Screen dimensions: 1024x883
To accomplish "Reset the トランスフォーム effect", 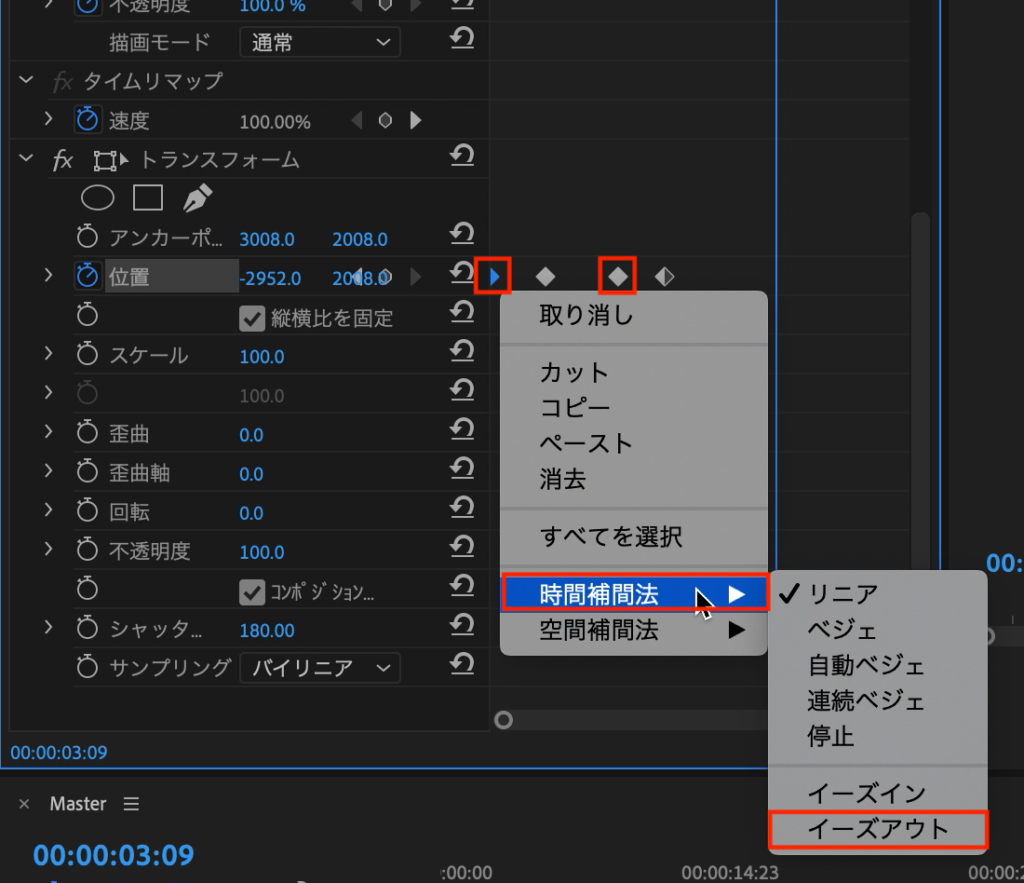I will click(x=462, y=156).
